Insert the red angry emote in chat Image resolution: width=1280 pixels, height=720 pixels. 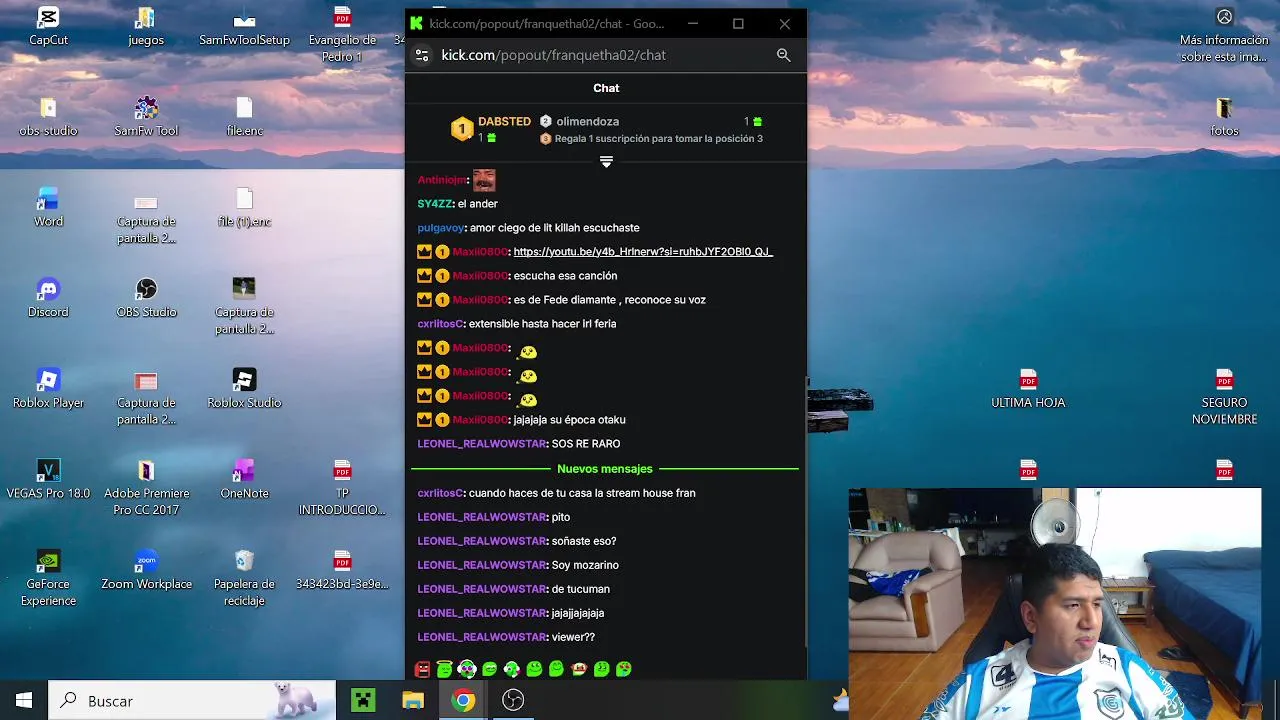coord(422,669)
